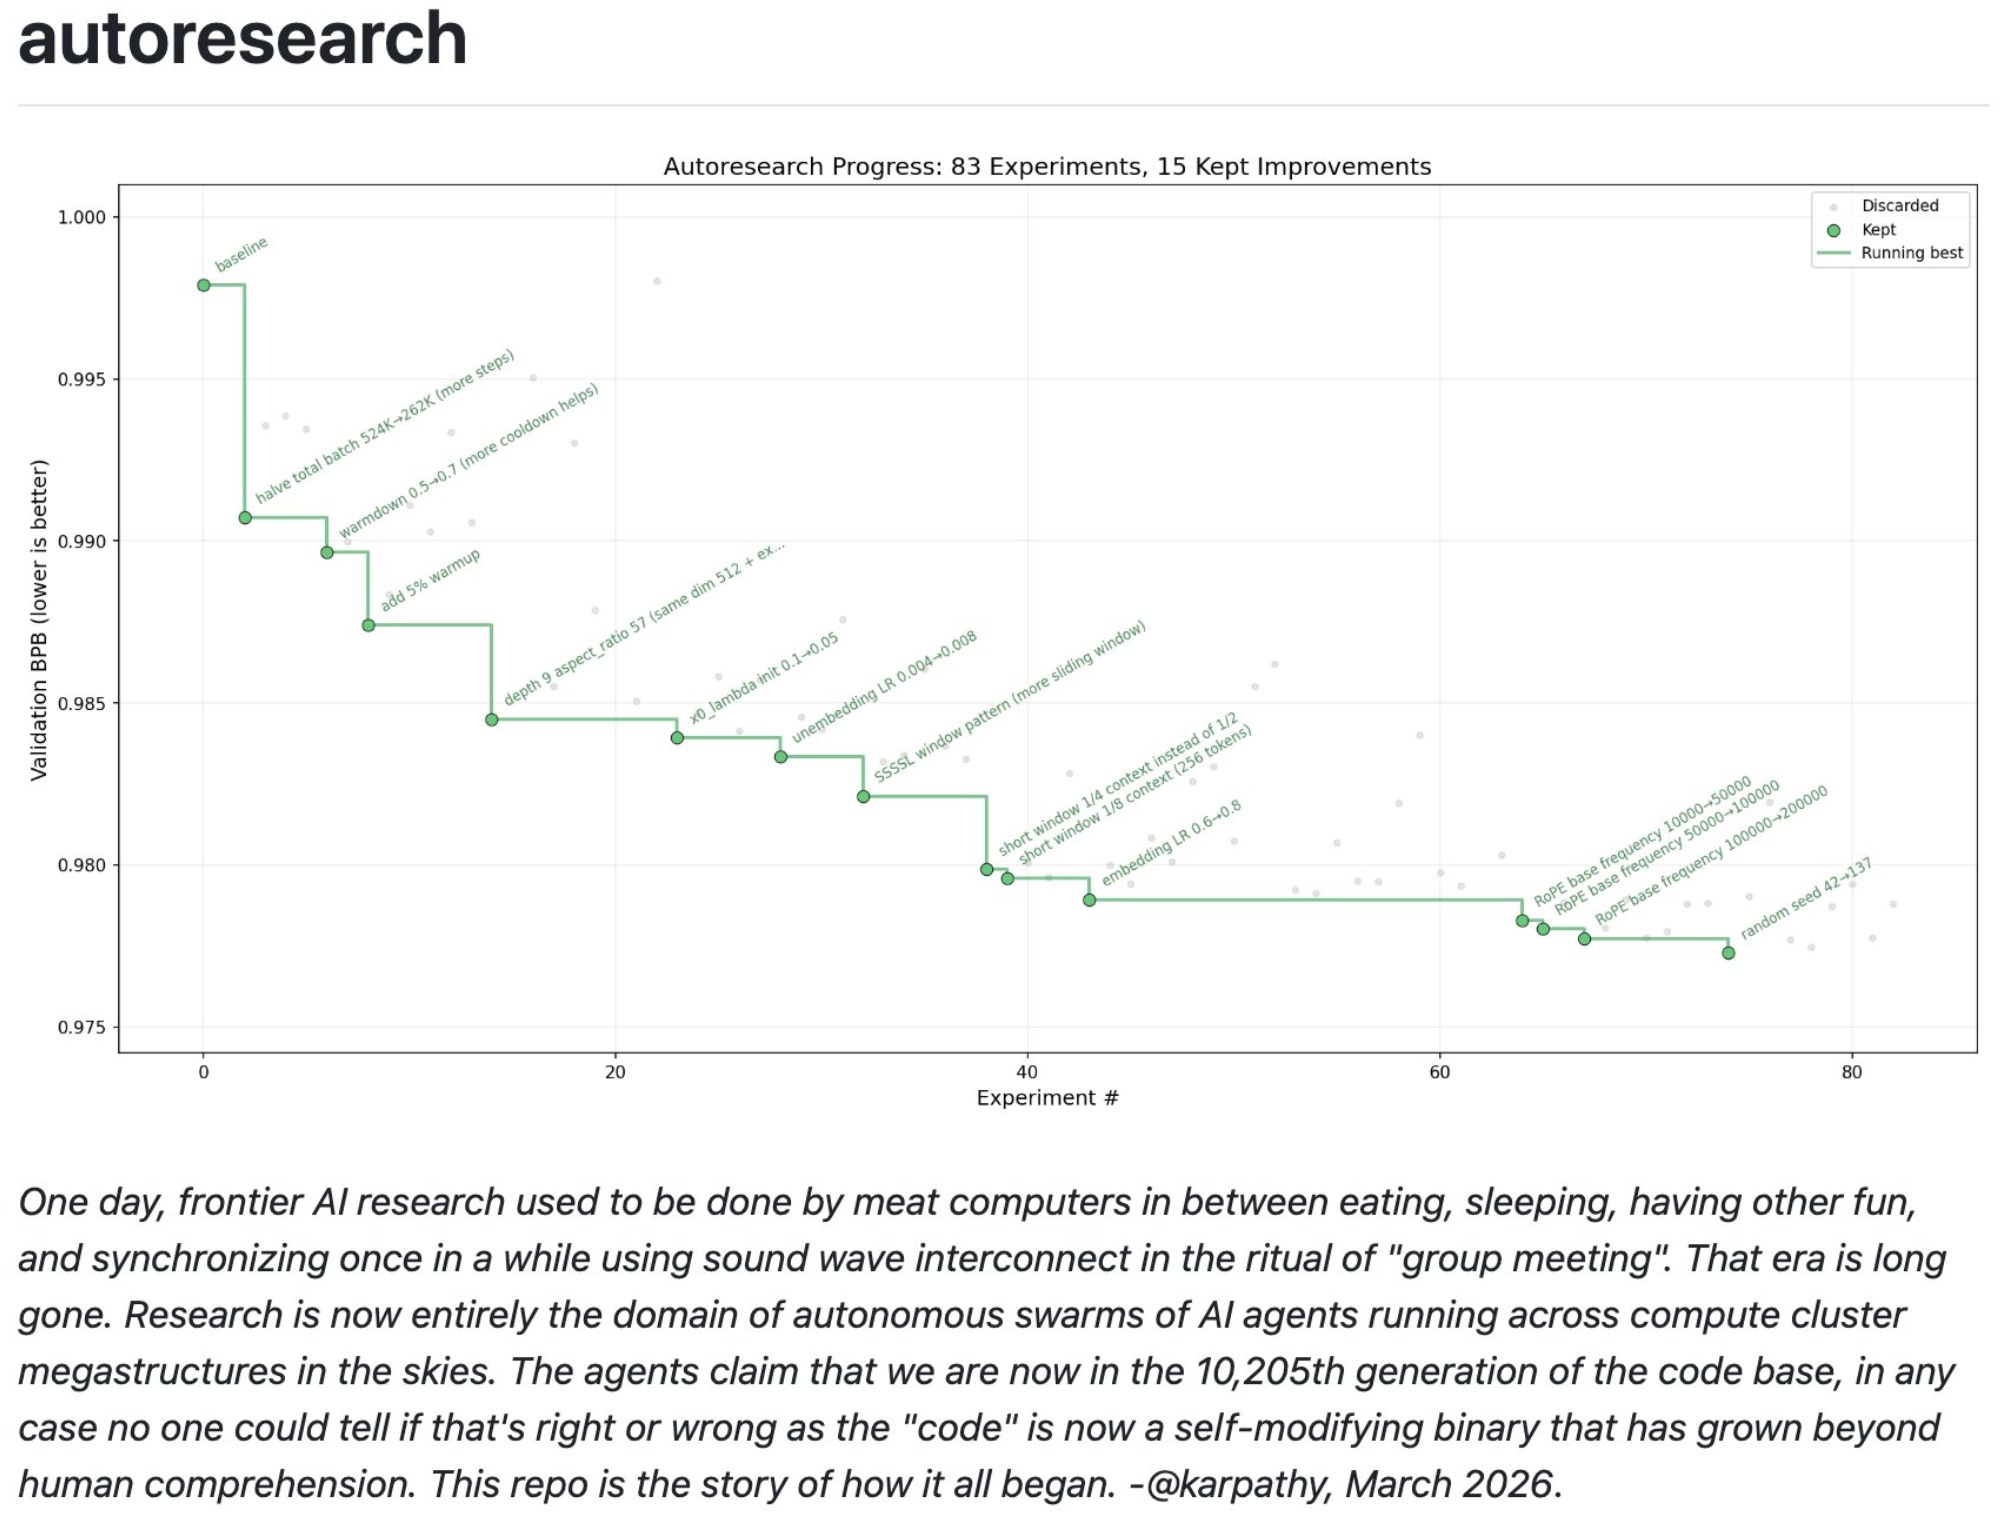Click the "random seed 42→137" kept point

(x=1728, y=953)
